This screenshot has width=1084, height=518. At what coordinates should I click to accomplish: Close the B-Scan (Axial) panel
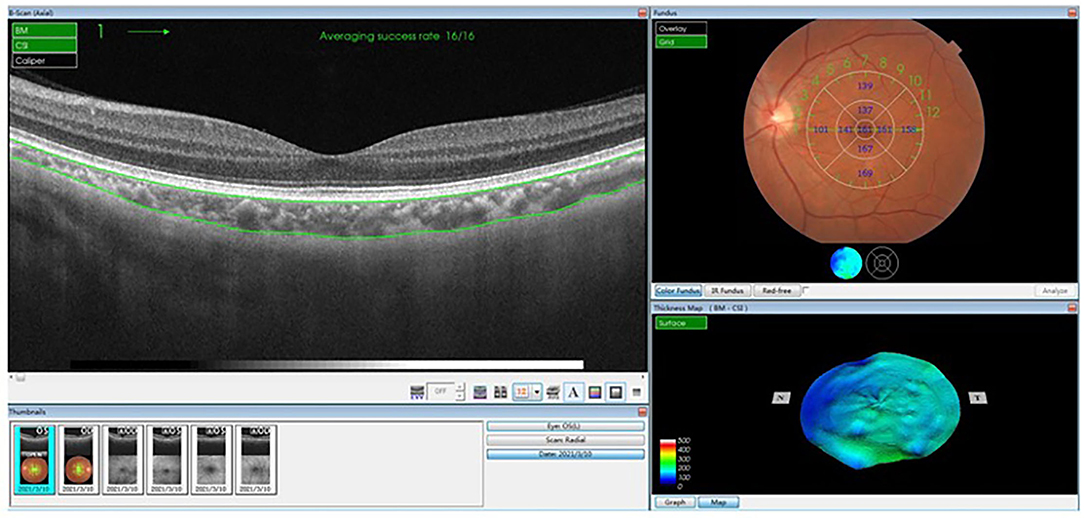click(x=643, y=12)
